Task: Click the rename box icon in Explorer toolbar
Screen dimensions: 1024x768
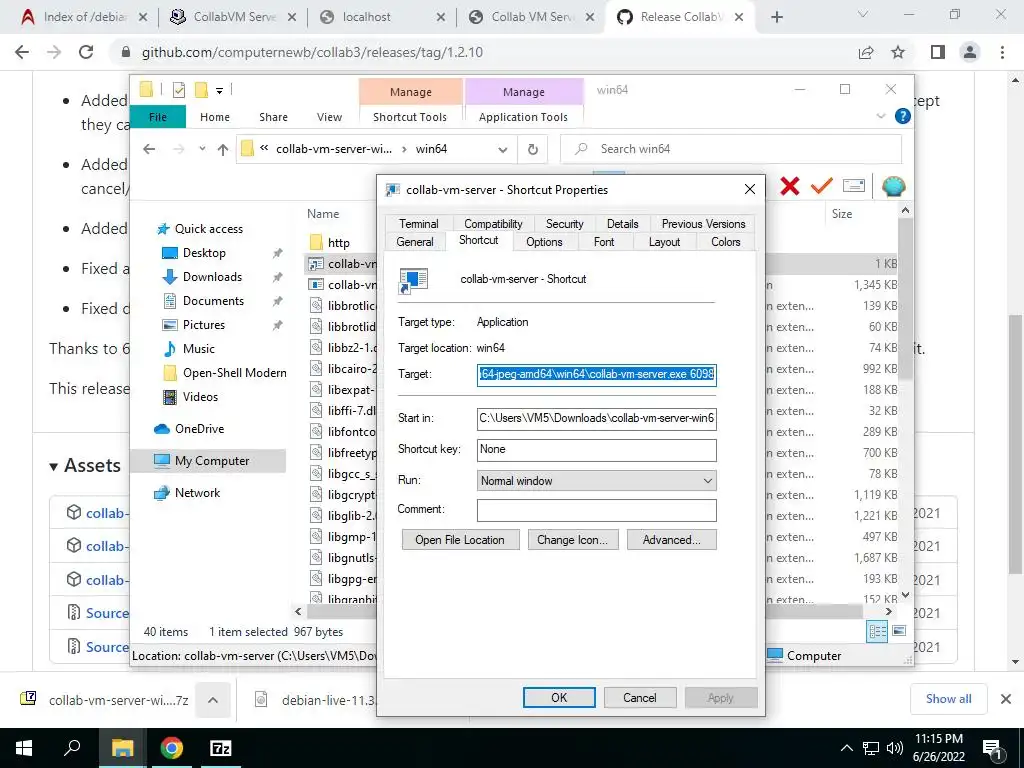Action: pos(854,186)
